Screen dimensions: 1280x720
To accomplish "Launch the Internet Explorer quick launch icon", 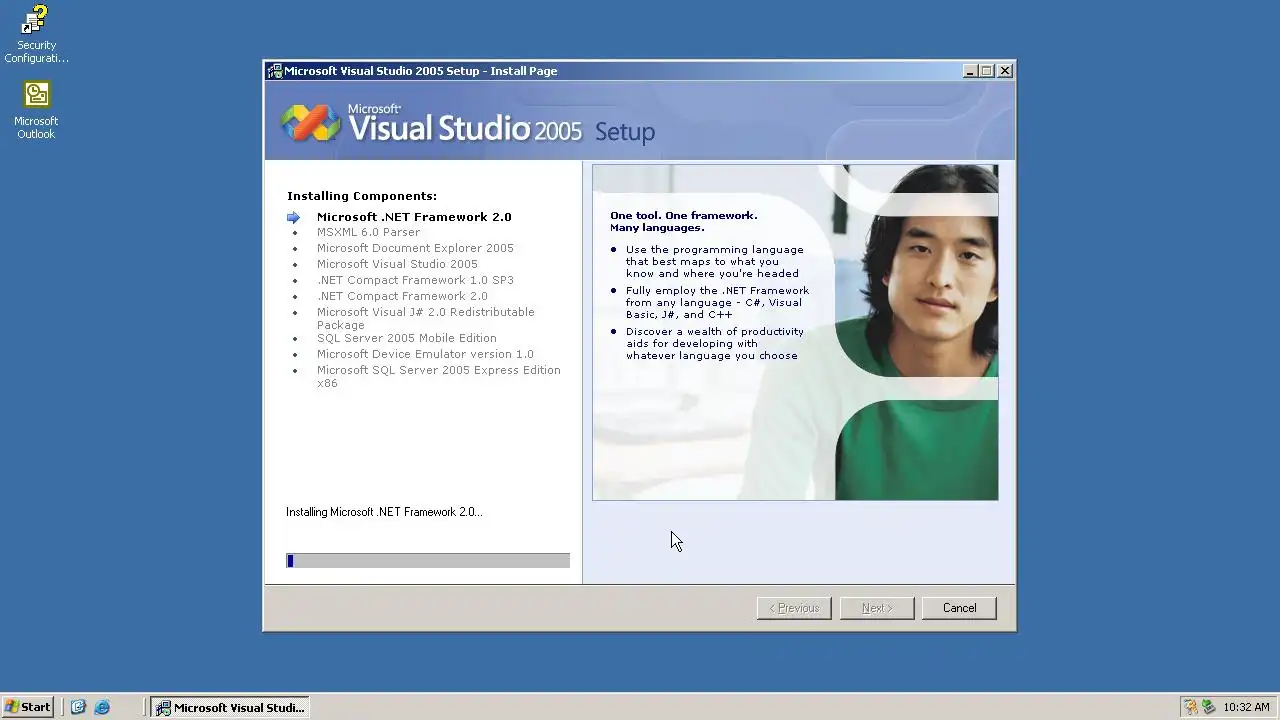I will tap(102, 707).
